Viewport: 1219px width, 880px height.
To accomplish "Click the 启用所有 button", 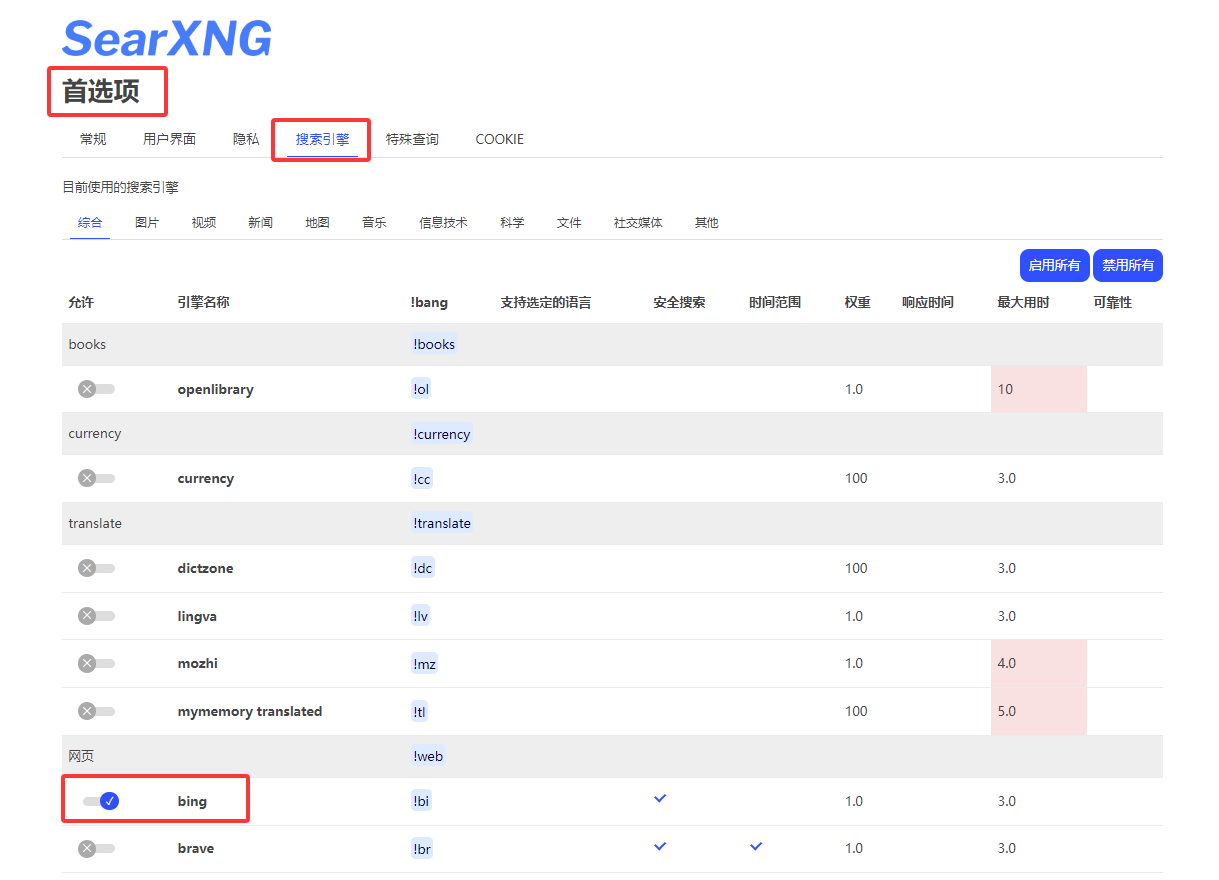I will (1054, 265).
